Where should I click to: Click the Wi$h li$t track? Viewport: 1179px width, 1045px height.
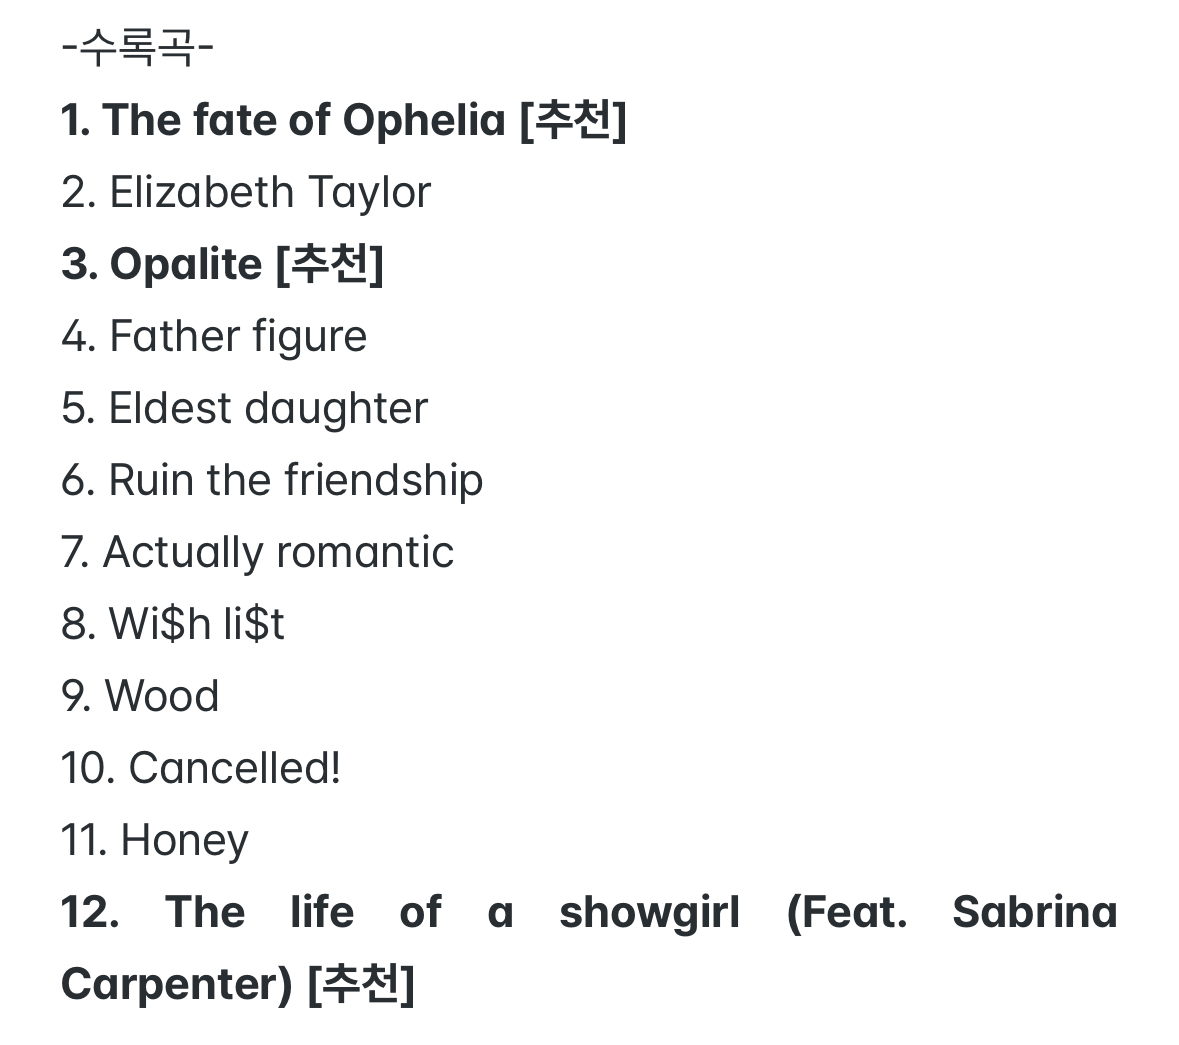pos(173,624)
